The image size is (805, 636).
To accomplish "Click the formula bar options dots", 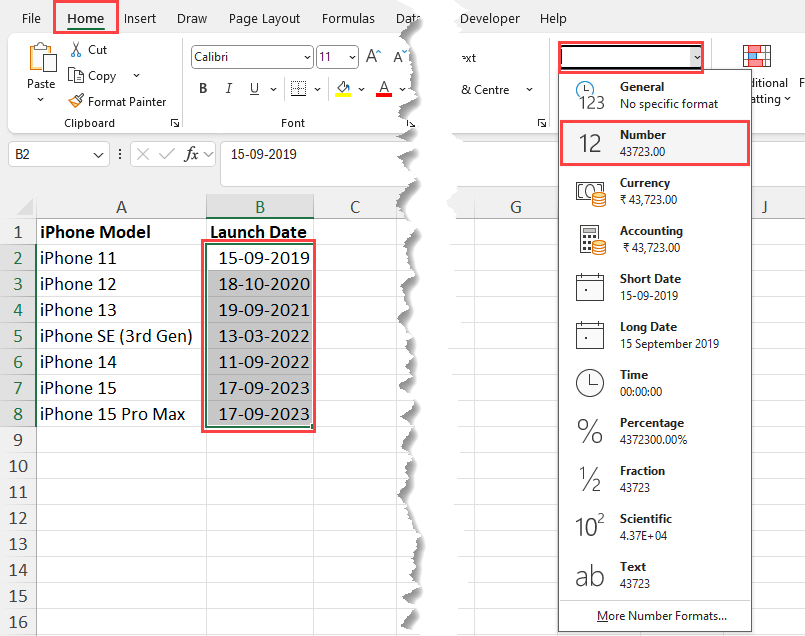I will [120, 154].
